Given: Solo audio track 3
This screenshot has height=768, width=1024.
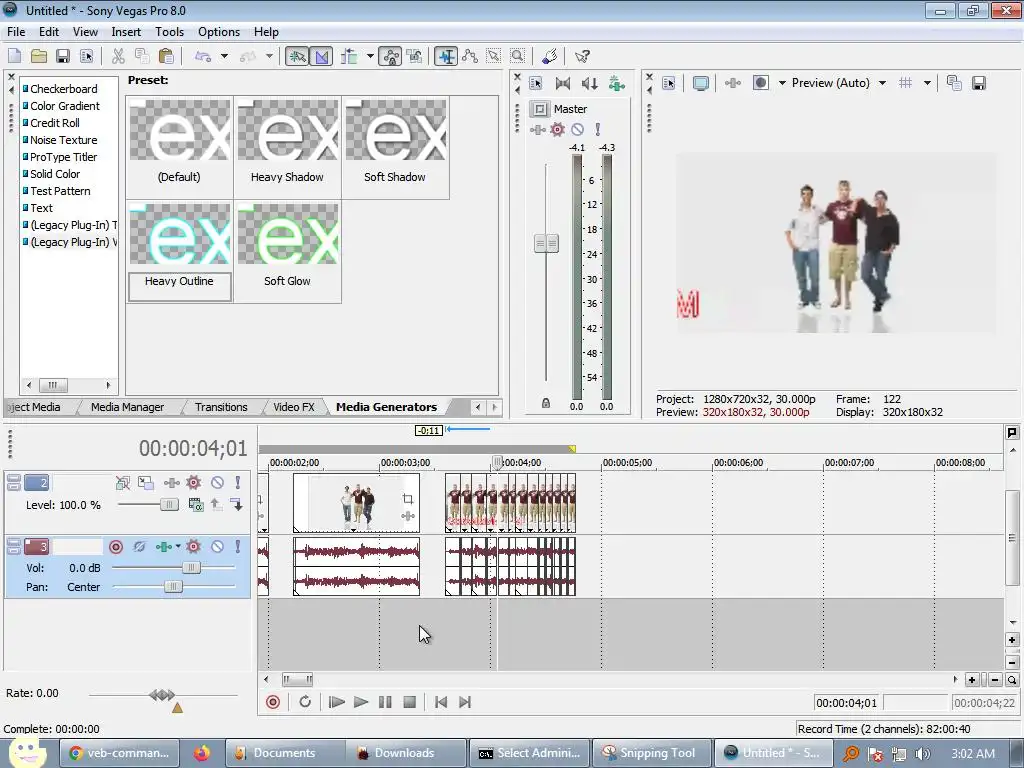Looking at the screenshot, I should (x=238, y=546).
